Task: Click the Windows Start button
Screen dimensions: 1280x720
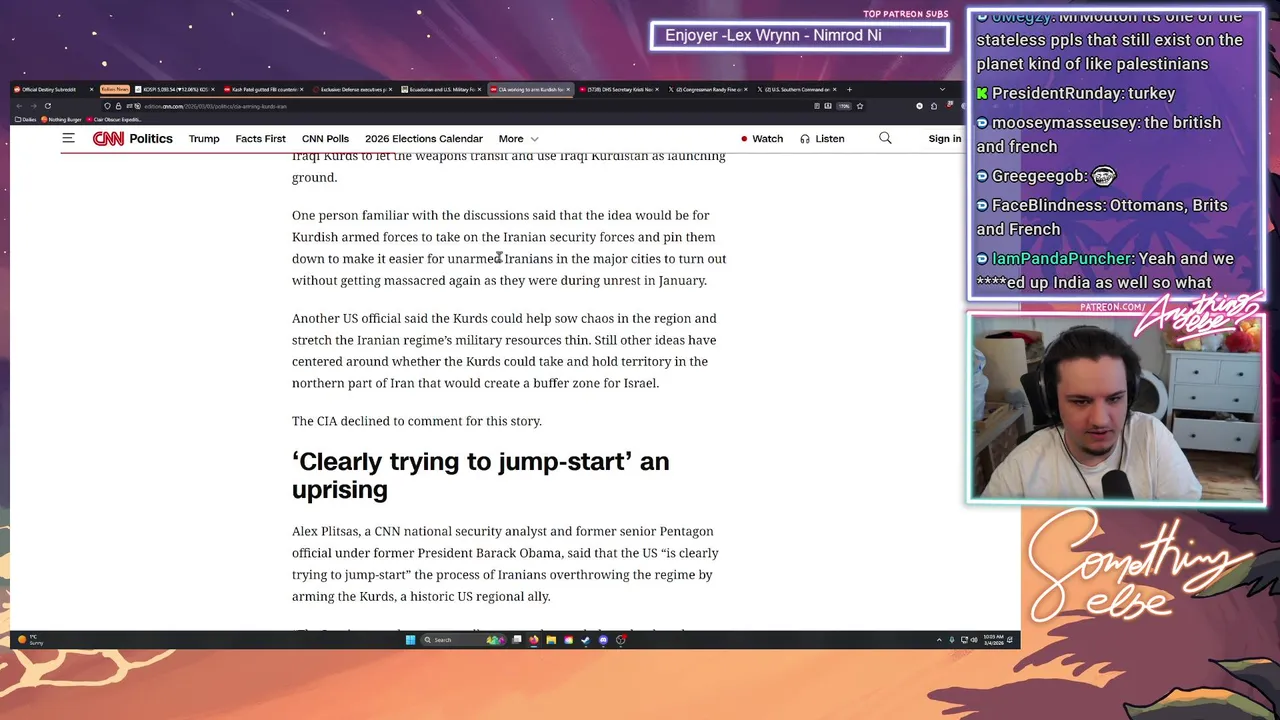Action: click(410, 640)
